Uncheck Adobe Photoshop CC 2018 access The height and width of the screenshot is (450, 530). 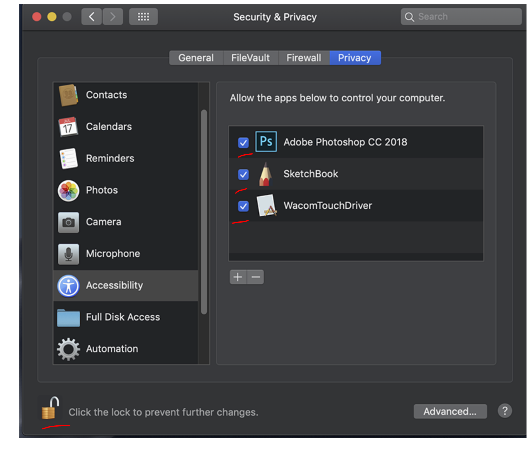243,143
